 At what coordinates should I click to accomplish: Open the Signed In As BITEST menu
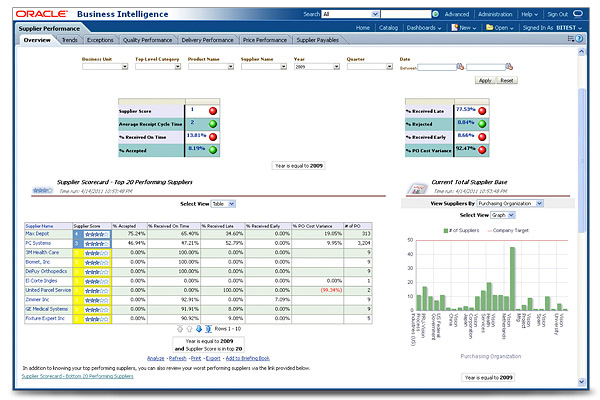552,28
